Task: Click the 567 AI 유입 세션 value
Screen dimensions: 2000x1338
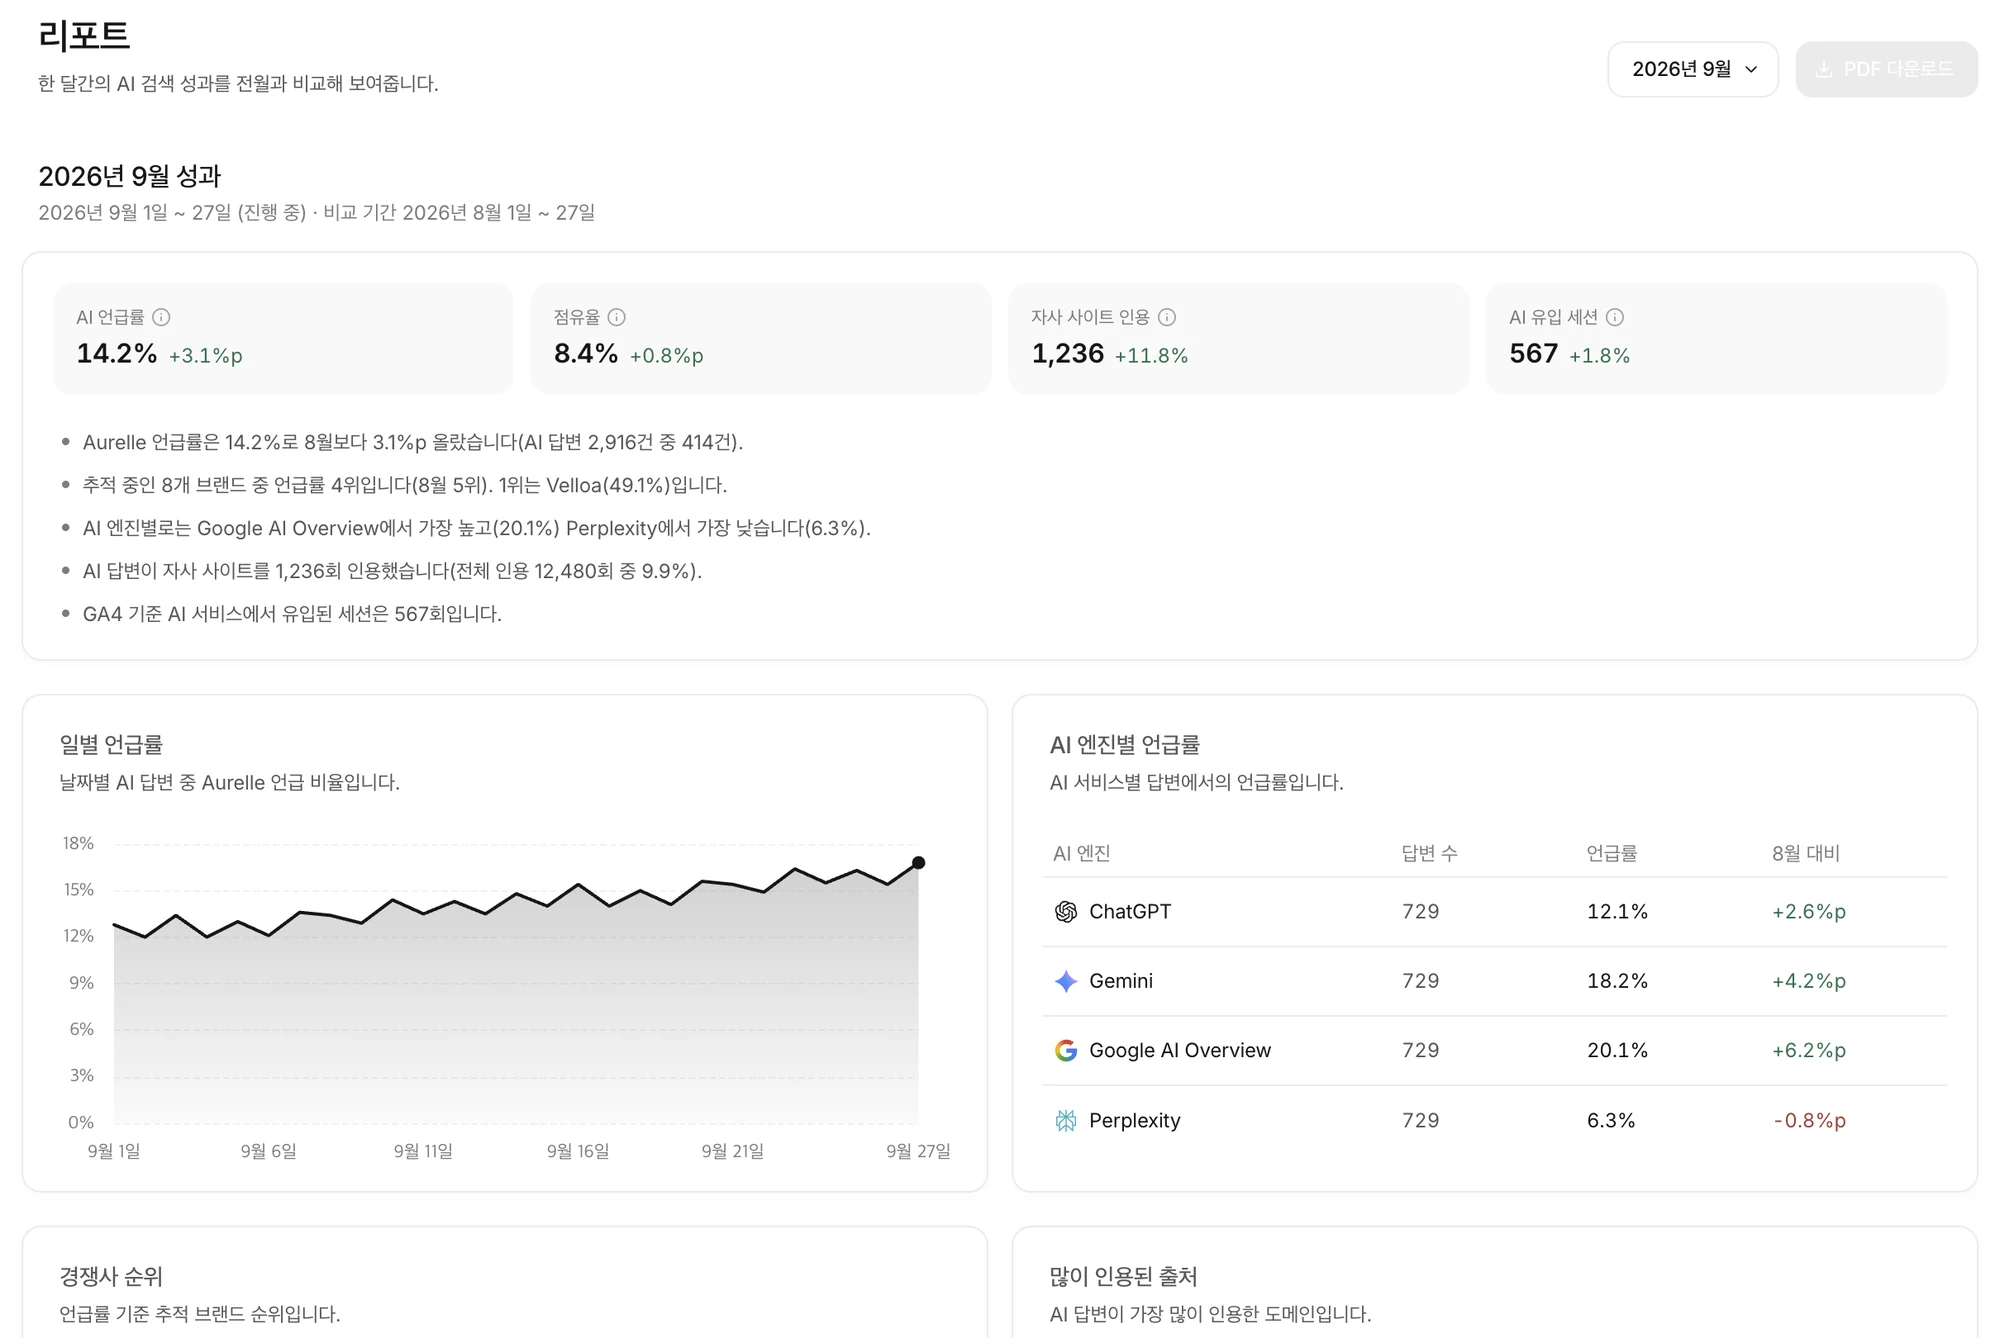Action: click(1533, 354)
